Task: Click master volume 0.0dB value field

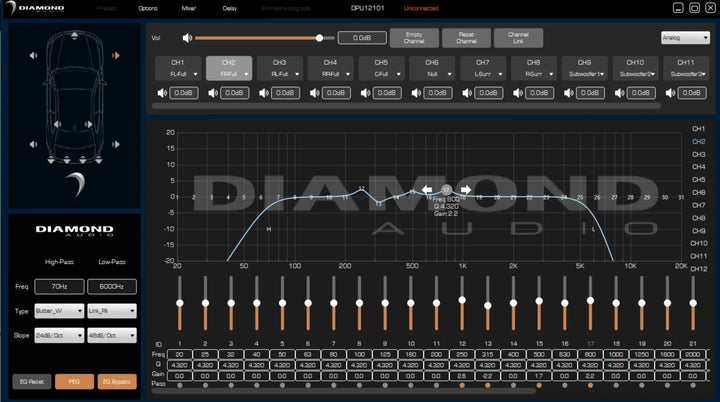Action: [362, 38]
